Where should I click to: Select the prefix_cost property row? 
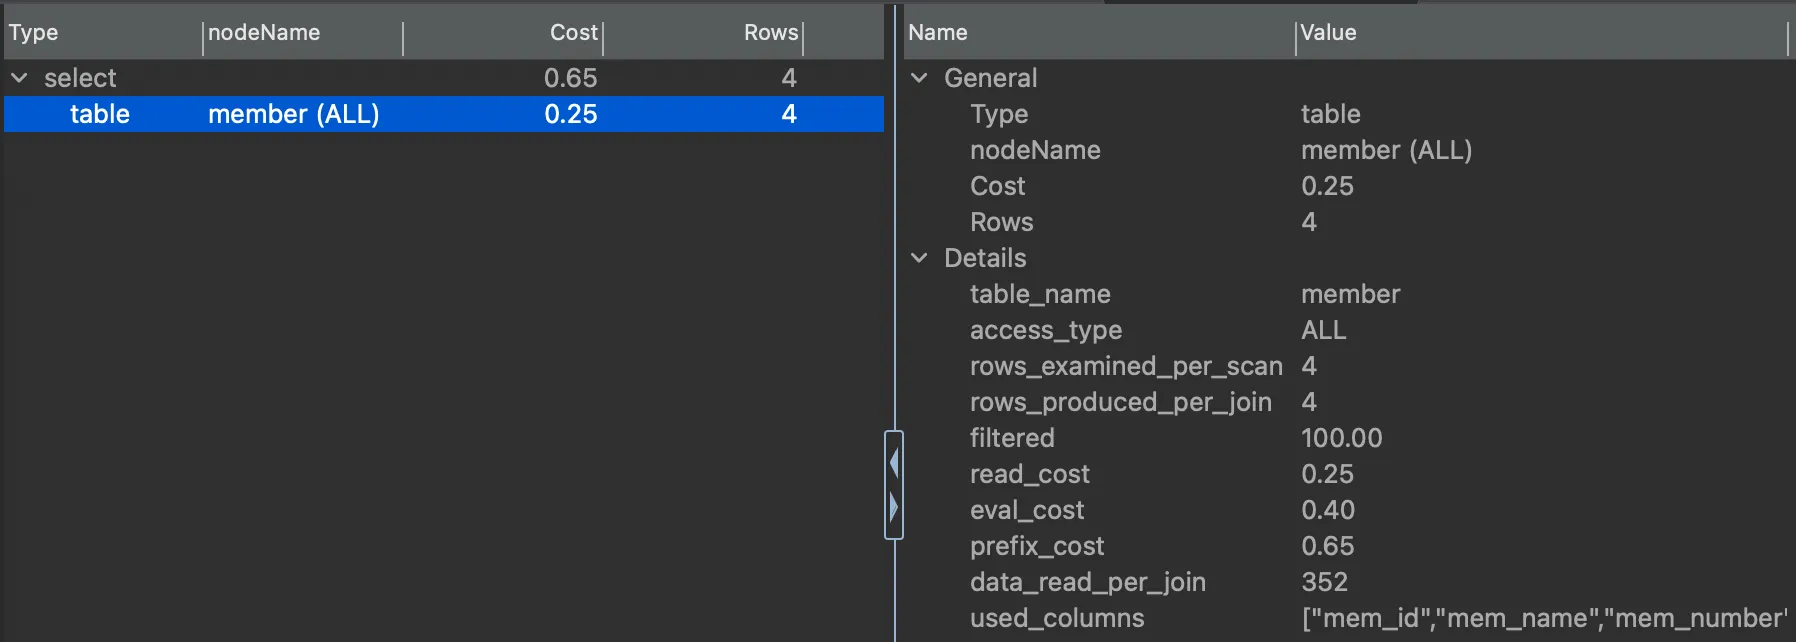pyautogui.click(x=1036, y=546)
